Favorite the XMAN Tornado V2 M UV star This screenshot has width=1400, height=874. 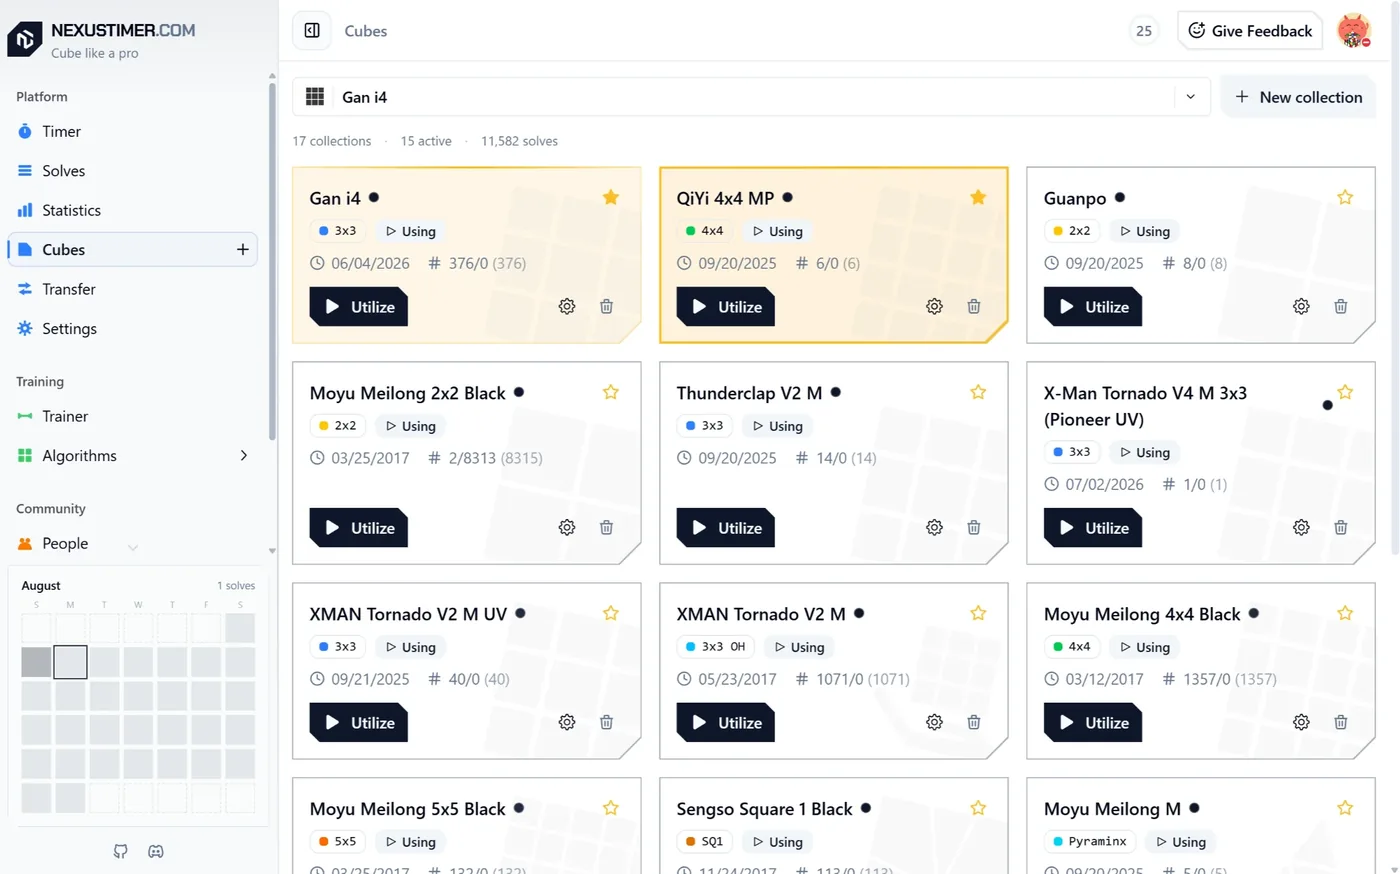click(x=611, y=614)
